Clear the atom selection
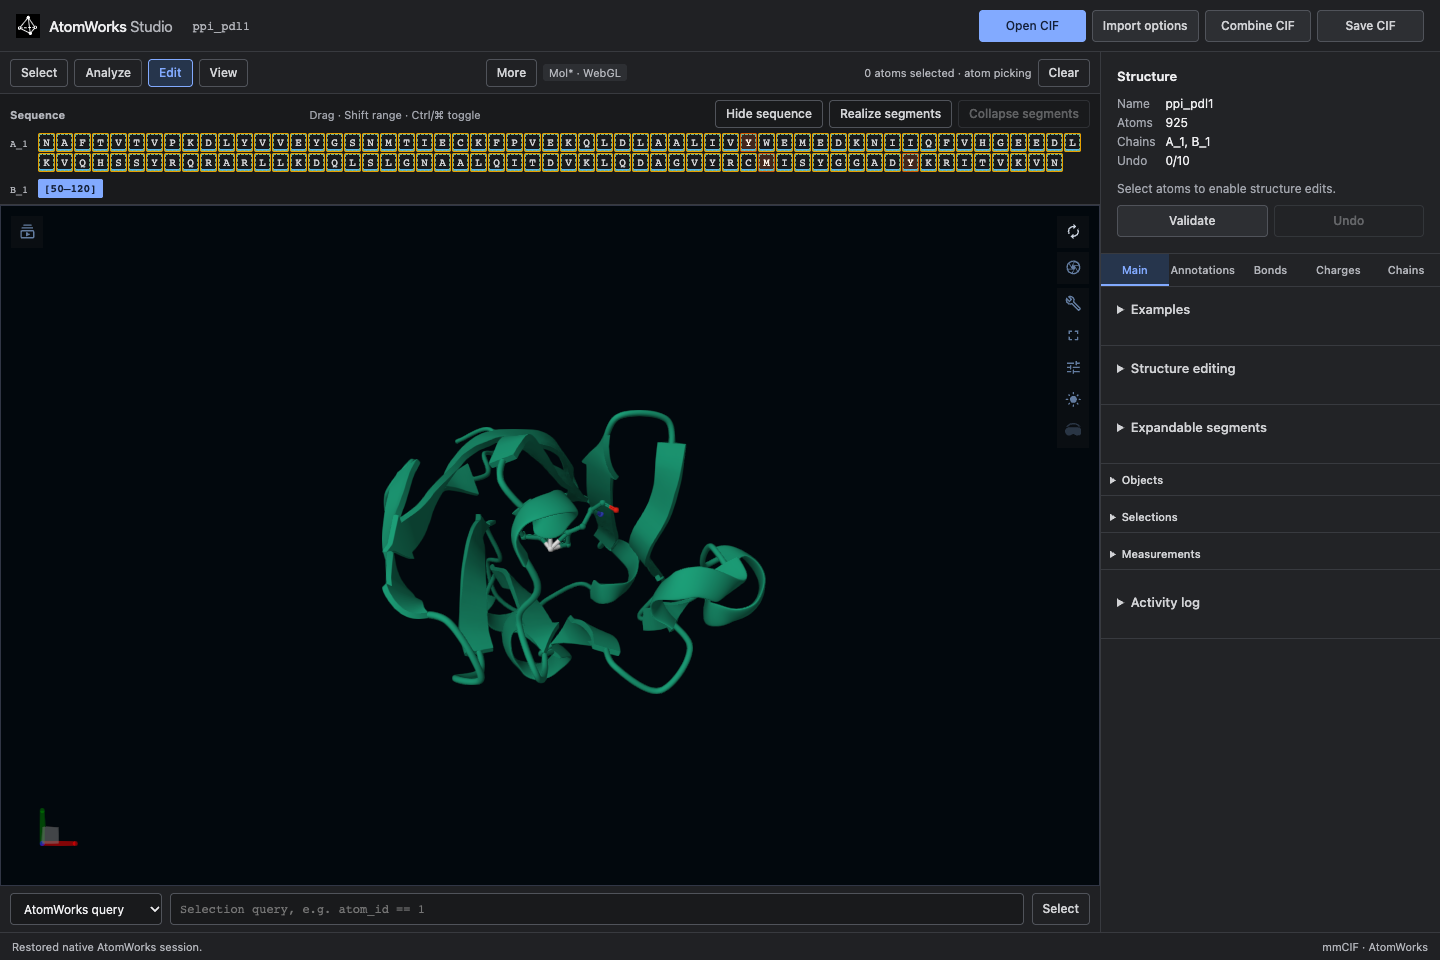This screenshot has width=1440, height=960. (x=1064, y=73)
